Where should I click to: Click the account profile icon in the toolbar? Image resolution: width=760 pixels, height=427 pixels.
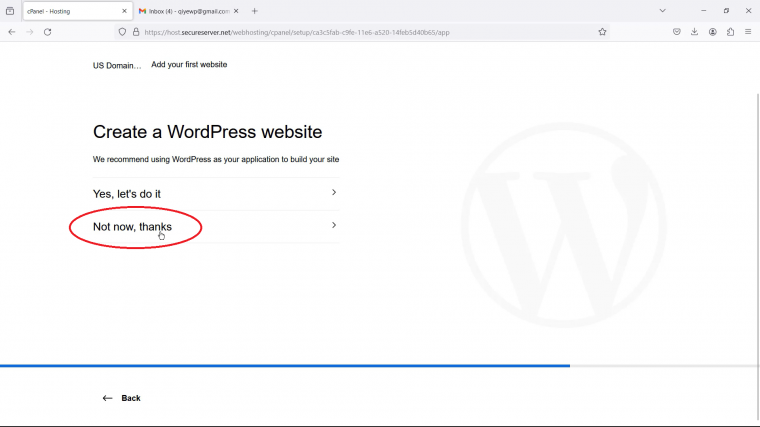712,32
